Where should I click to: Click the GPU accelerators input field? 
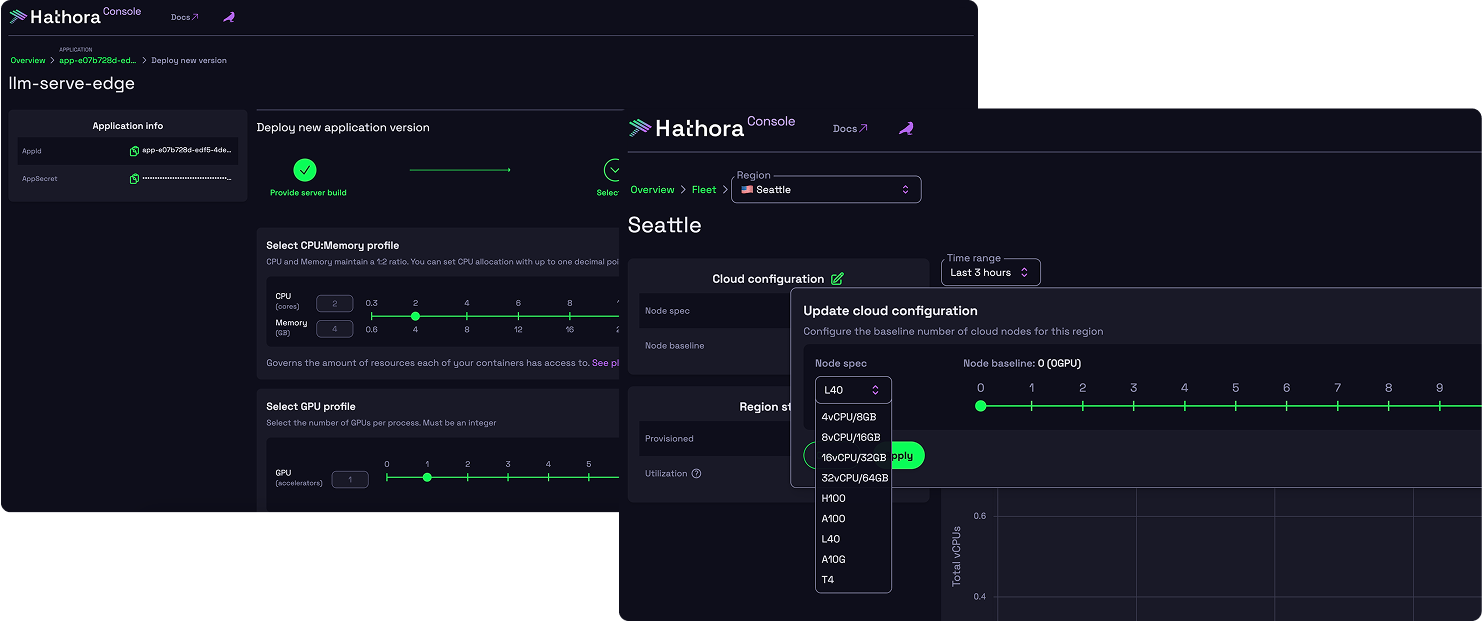pos(350,480)
